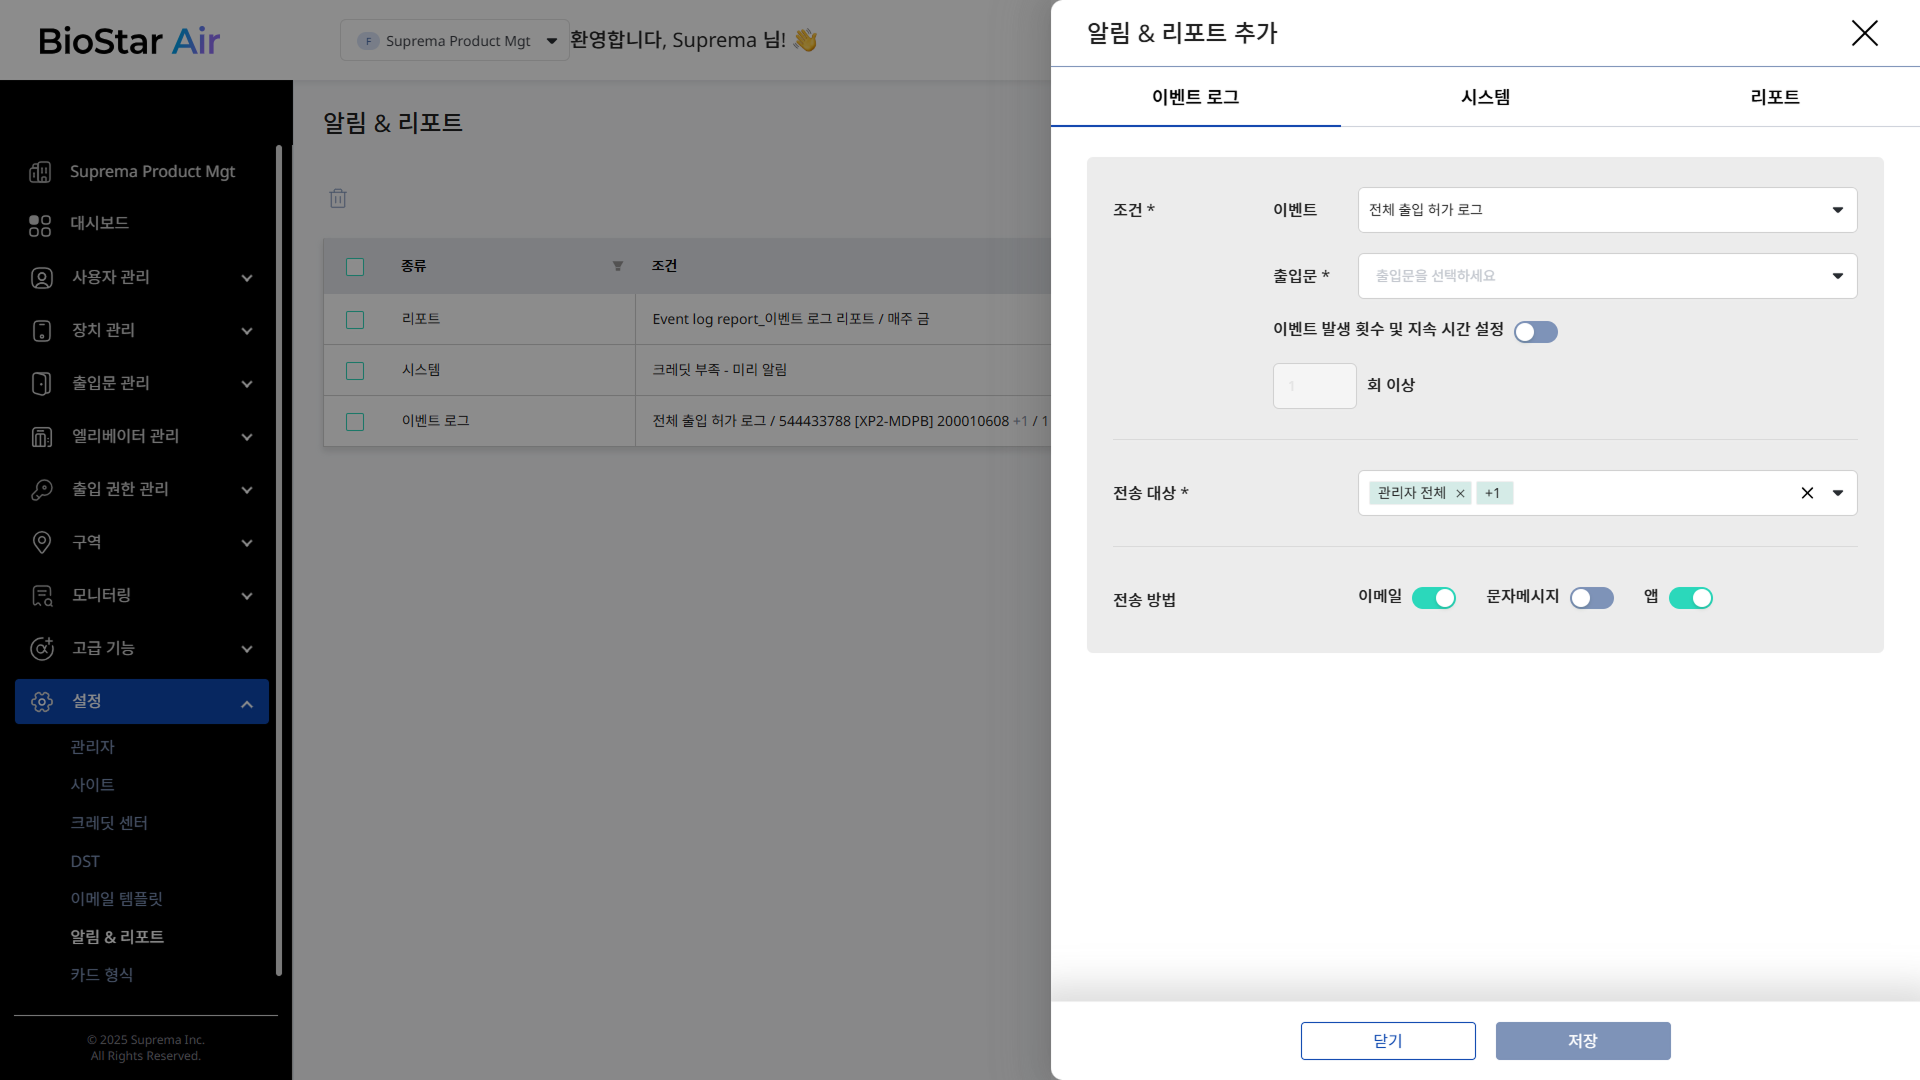Click the trash delete icon above table
The width and height of the screenshot is (1920, 1080).
338,198
